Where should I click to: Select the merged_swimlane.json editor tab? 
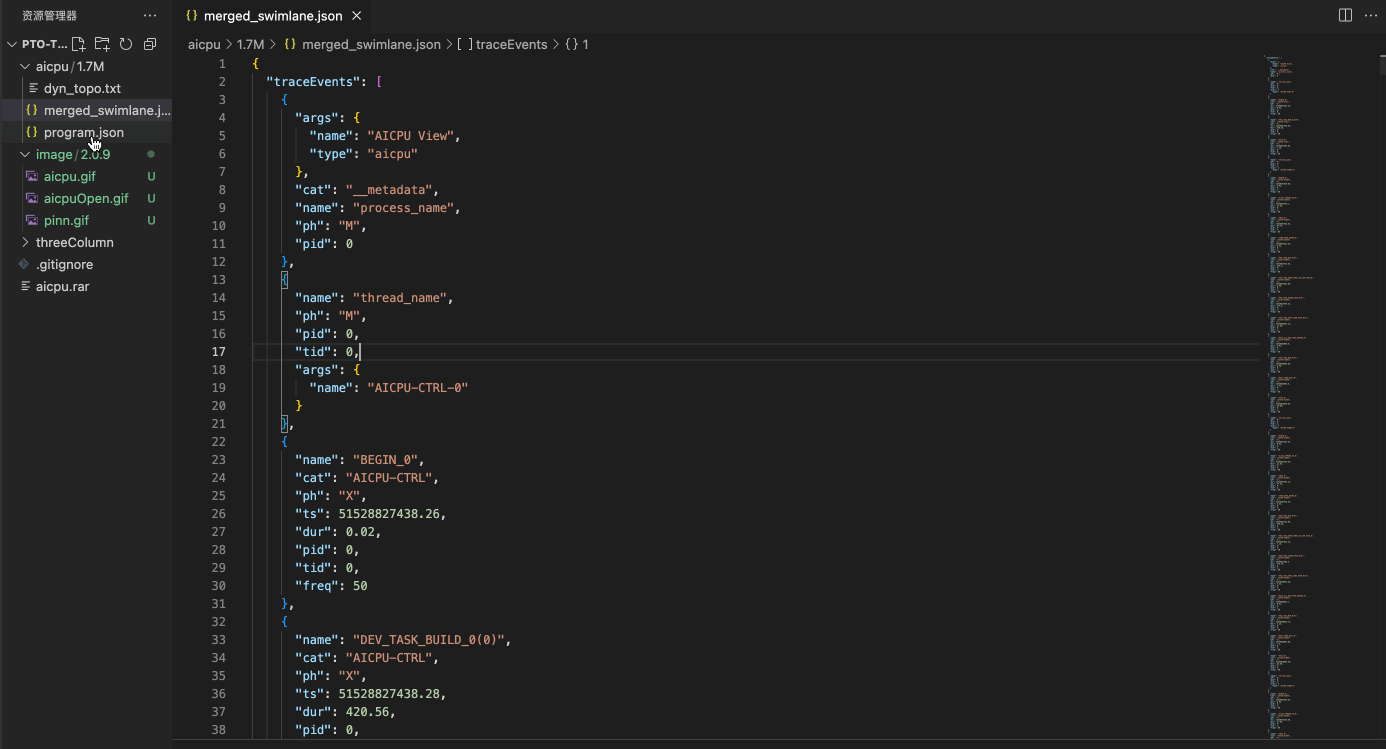pyautogui.click(x=272, y=16)
